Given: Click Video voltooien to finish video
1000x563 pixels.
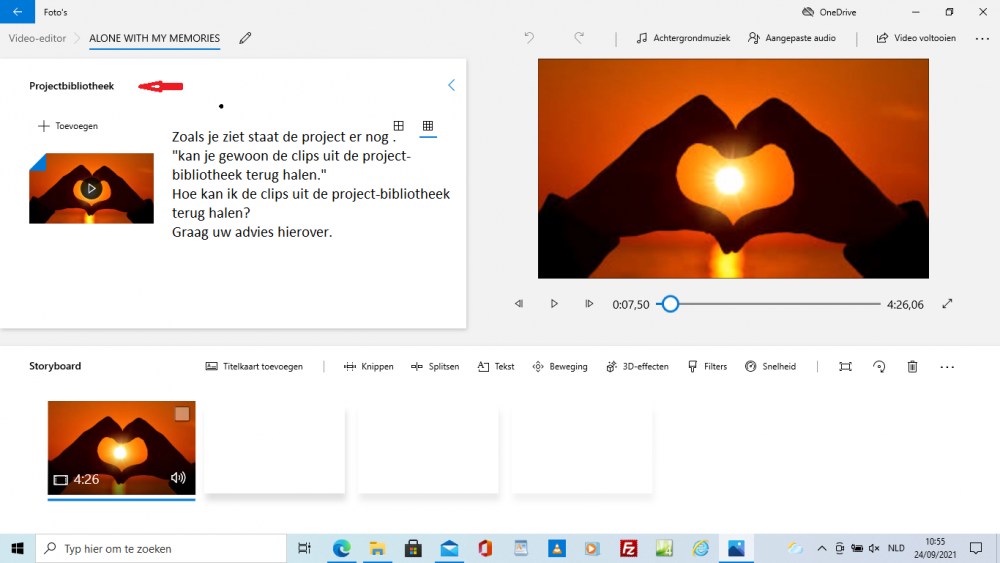Looking at the screenshot, I should pos(916,38).
